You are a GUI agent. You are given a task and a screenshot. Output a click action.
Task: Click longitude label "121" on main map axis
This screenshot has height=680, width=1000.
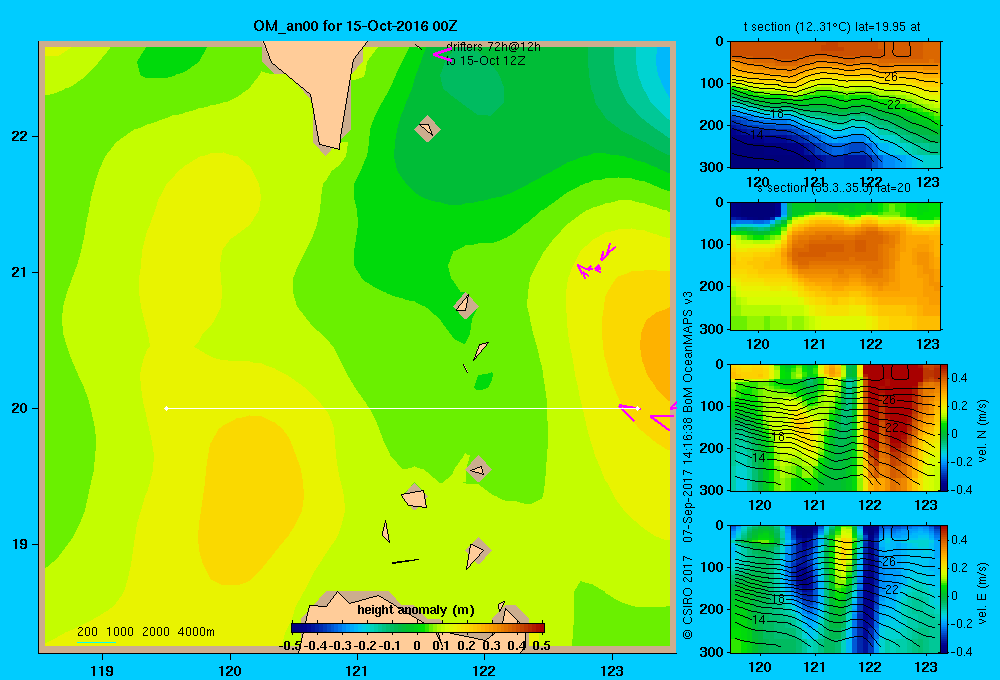(357, 670)
